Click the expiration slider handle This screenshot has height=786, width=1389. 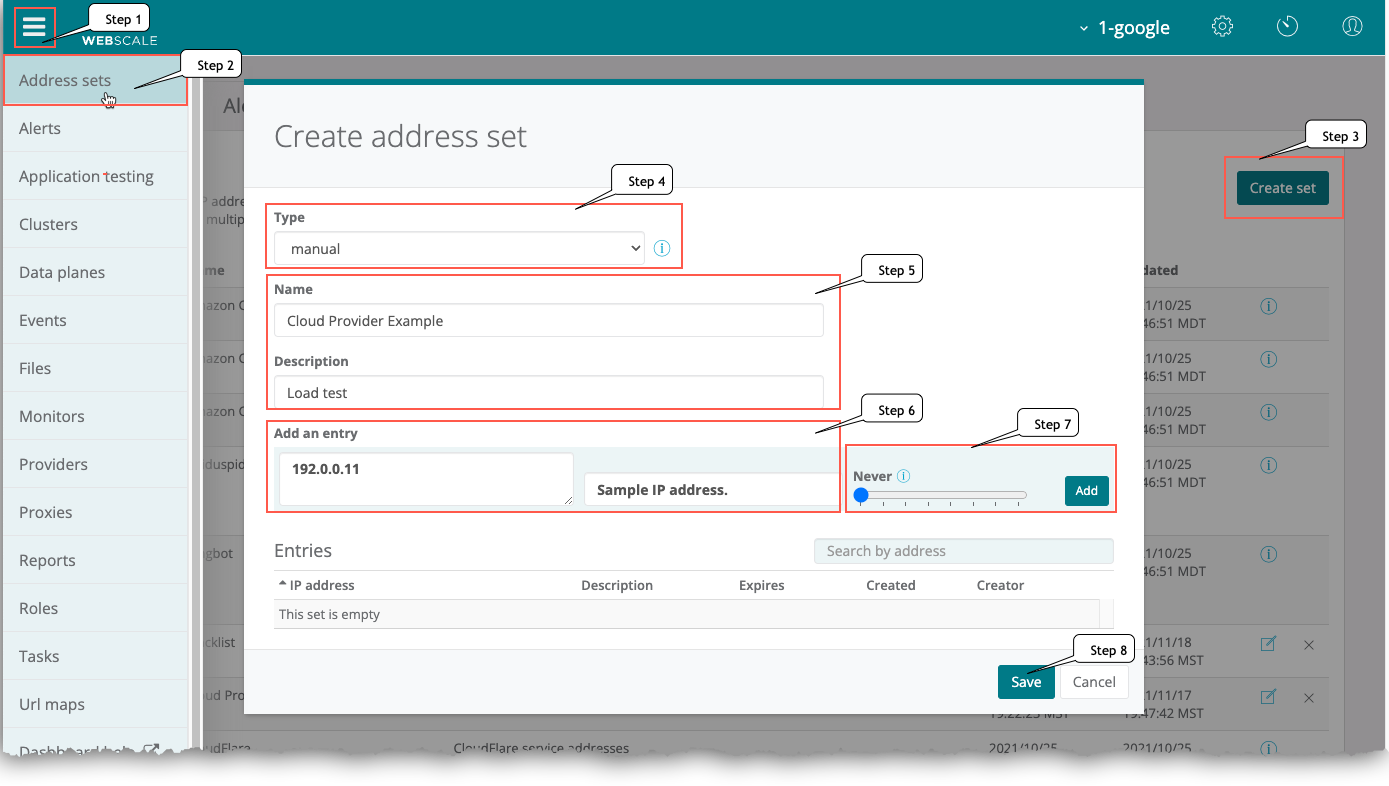pos(860,495)
